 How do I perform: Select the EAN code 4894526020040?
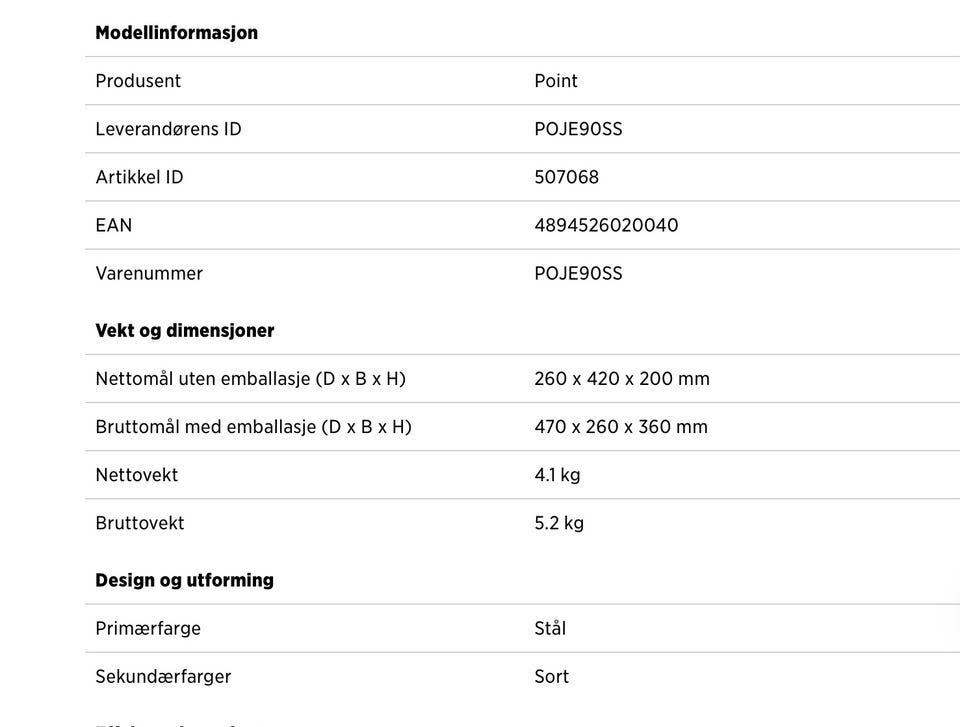pyautogui.click(x=606, y=225)
